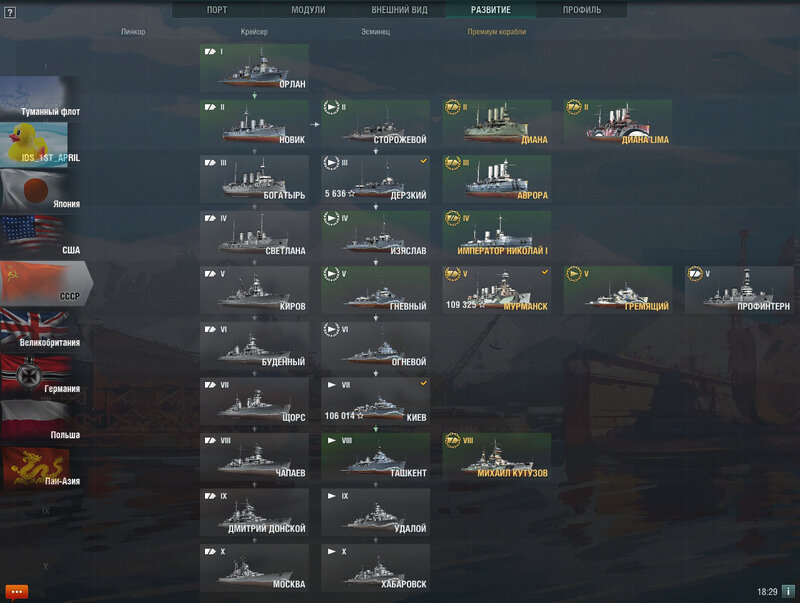Select the Туманный флот nation flag
This screenshot has height=603, width=800.
click(40, 98)
